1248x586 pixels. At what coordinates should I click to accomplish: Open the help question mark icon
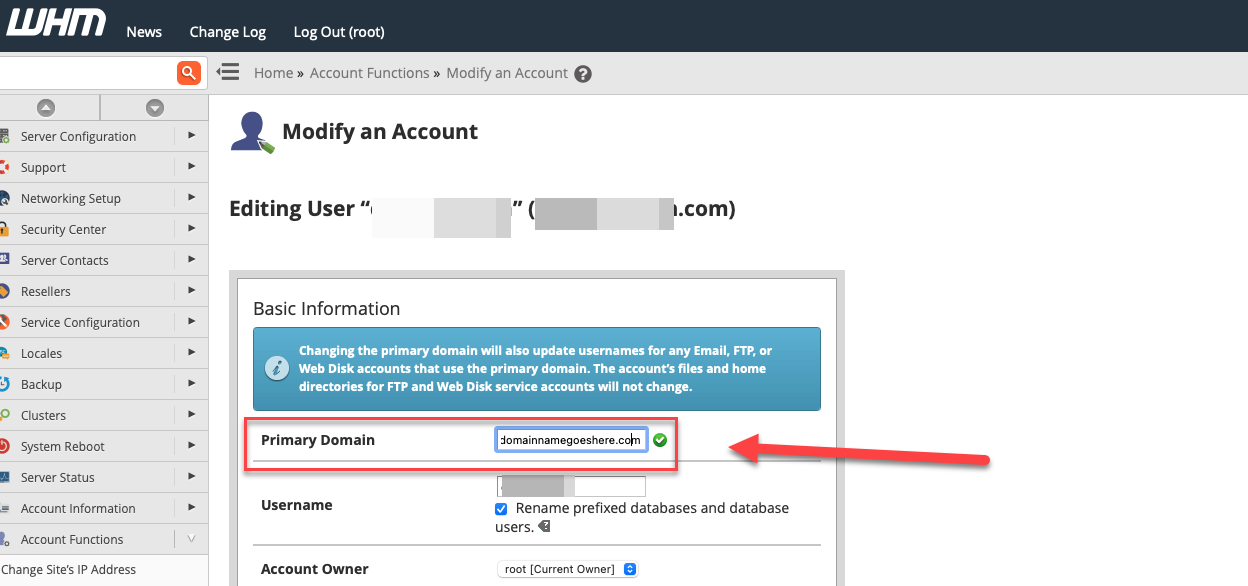(x=583, y=74)
